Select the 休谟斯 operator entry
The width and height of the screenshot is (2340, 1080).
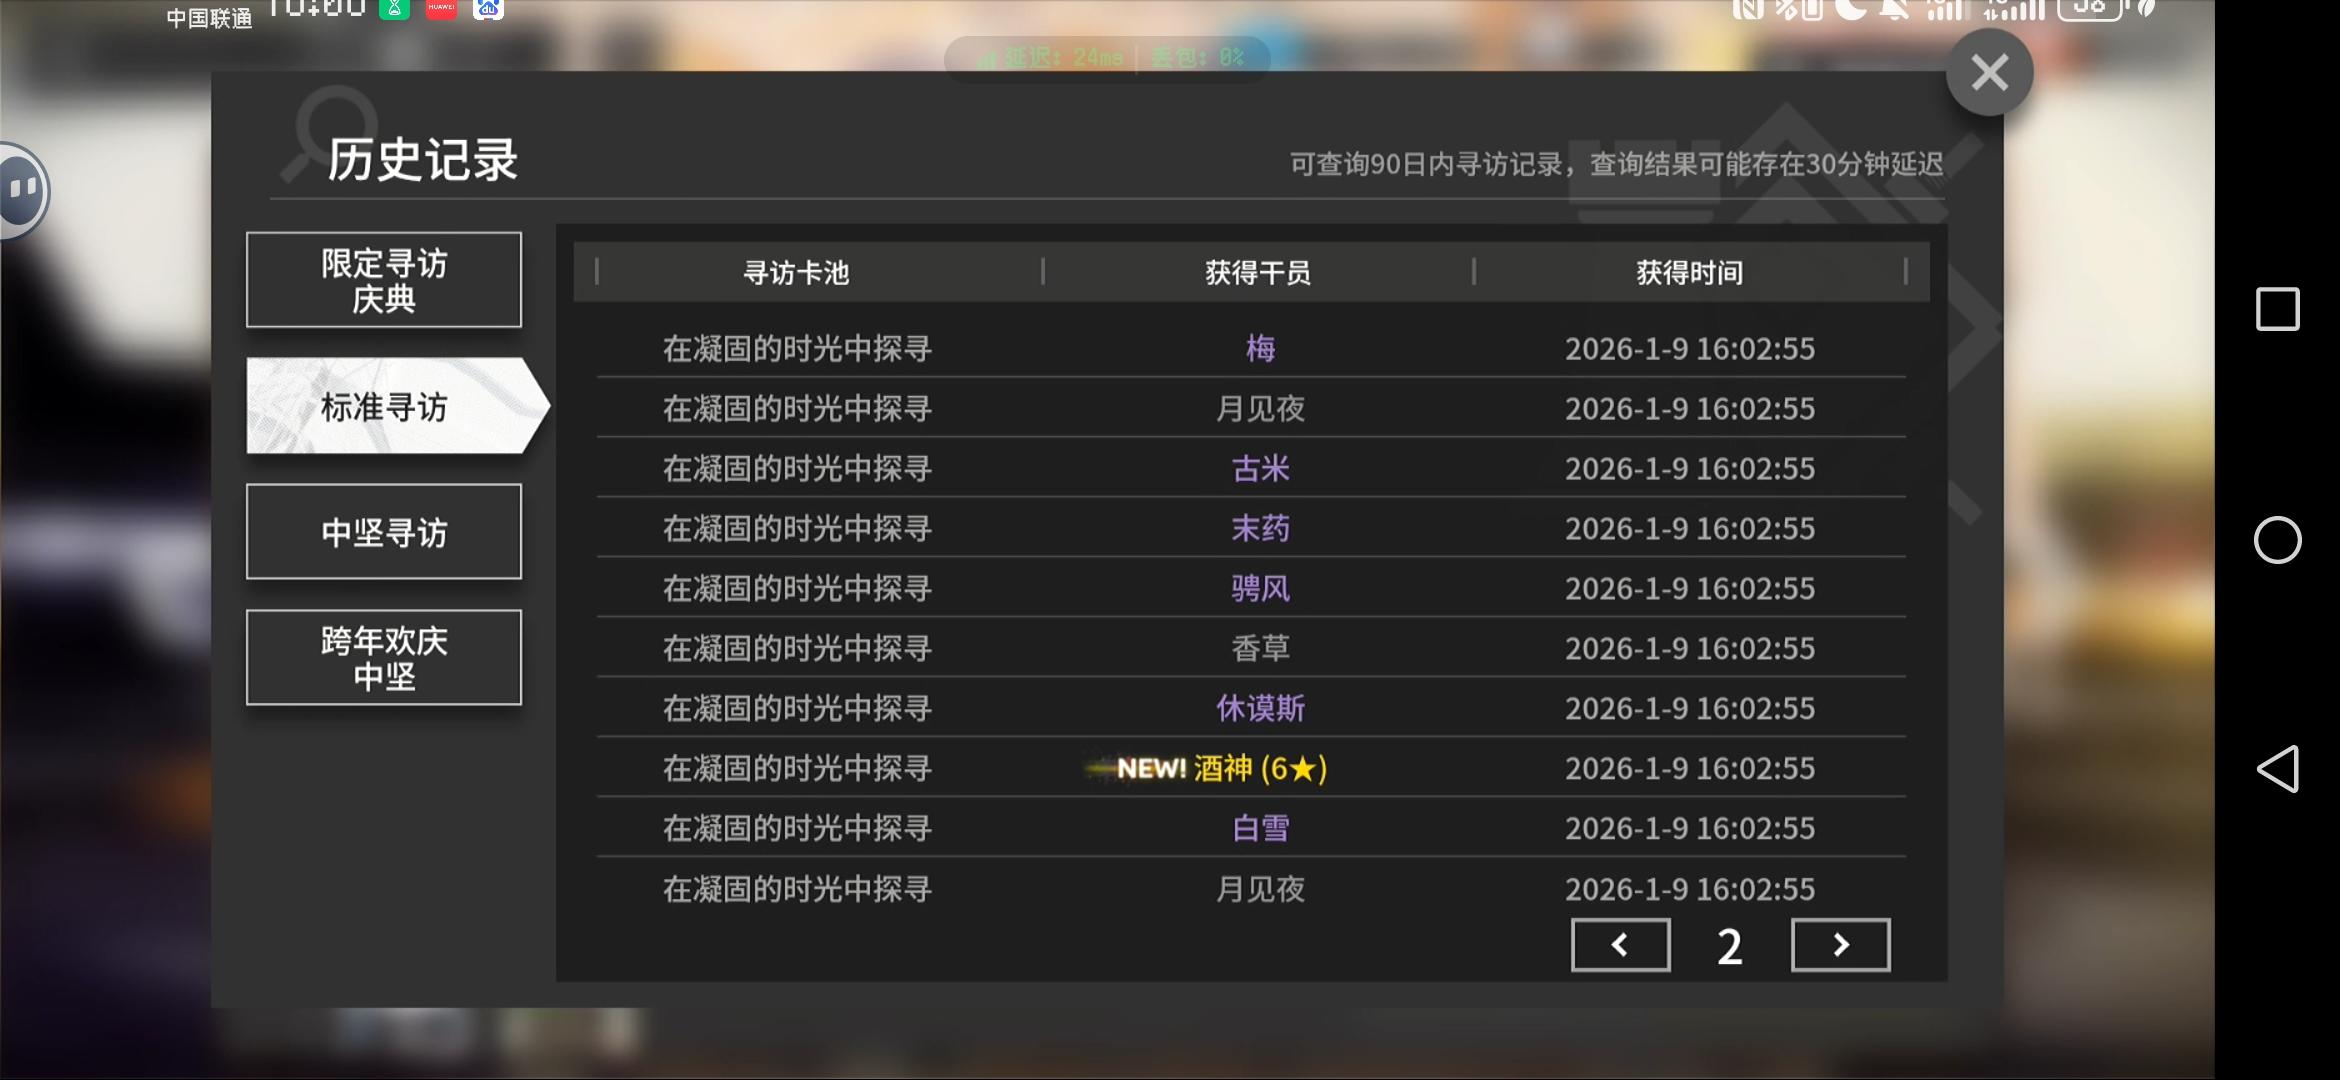click(1260, 708)
